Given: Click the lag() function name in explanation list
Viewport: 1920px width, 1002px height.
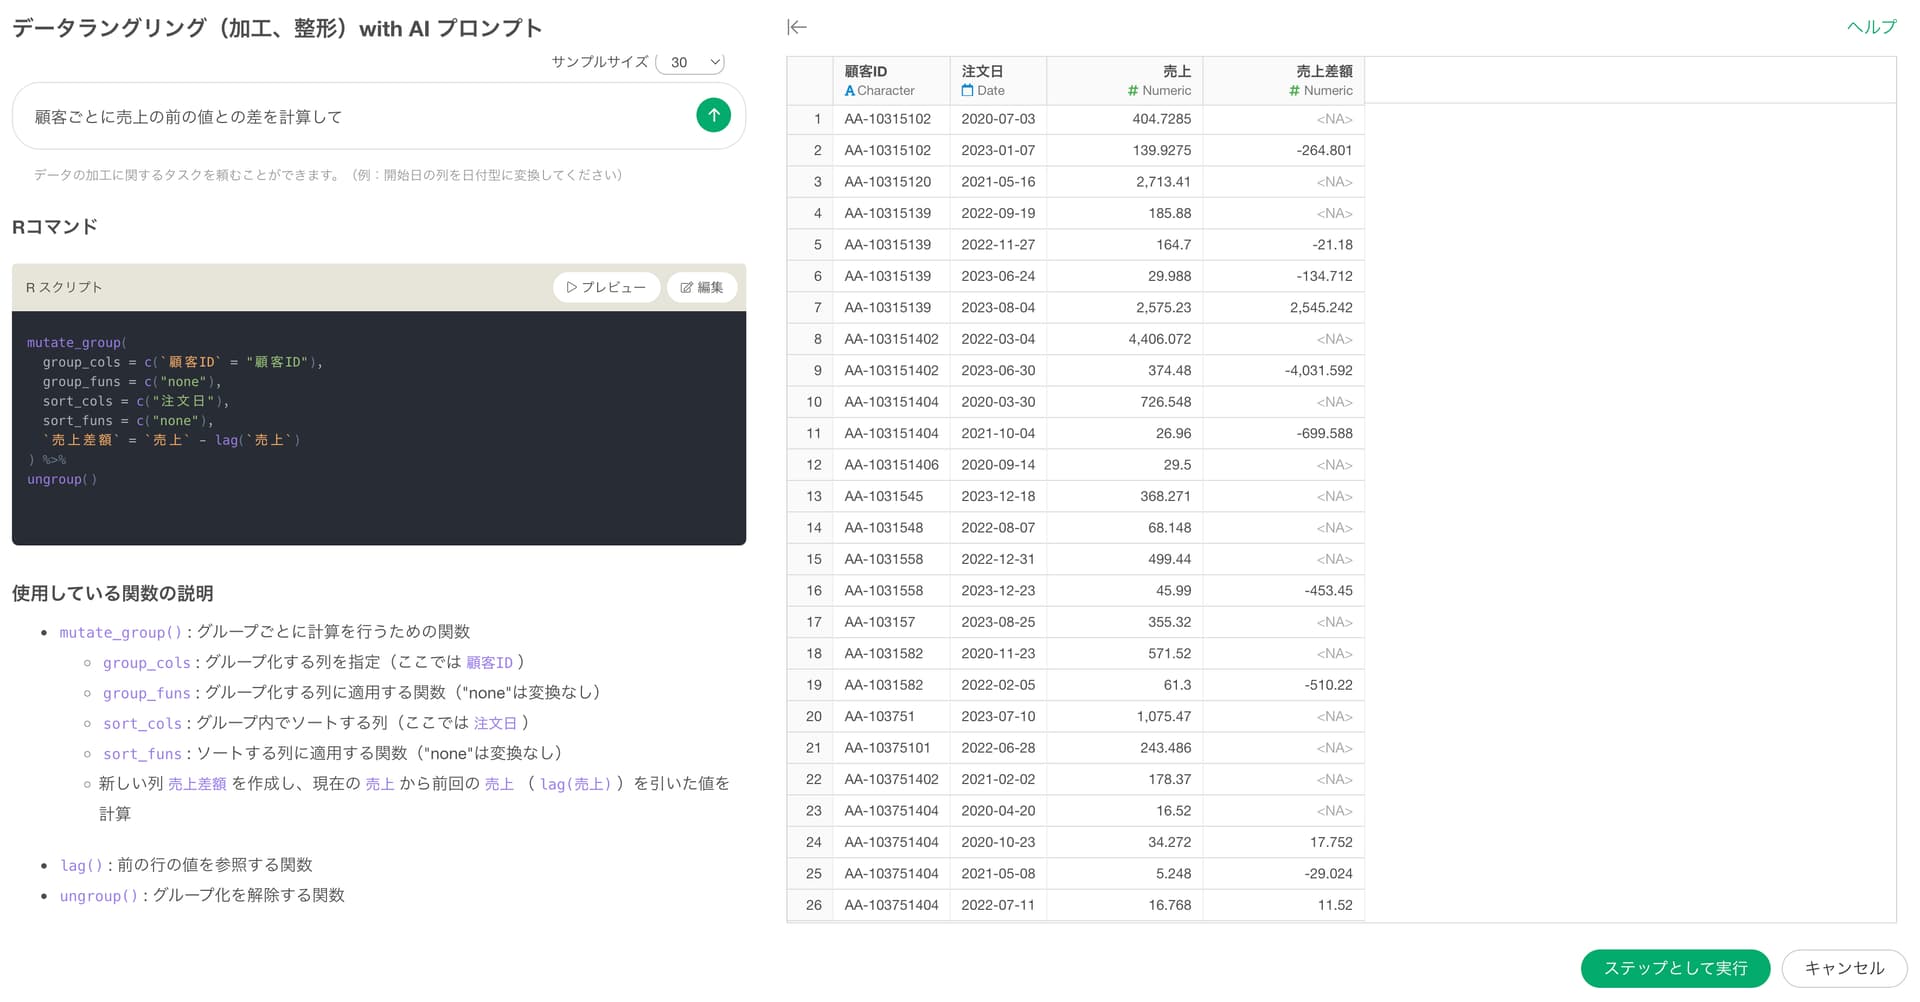Looking at the screenshot, I should click(x=81, y=865).
